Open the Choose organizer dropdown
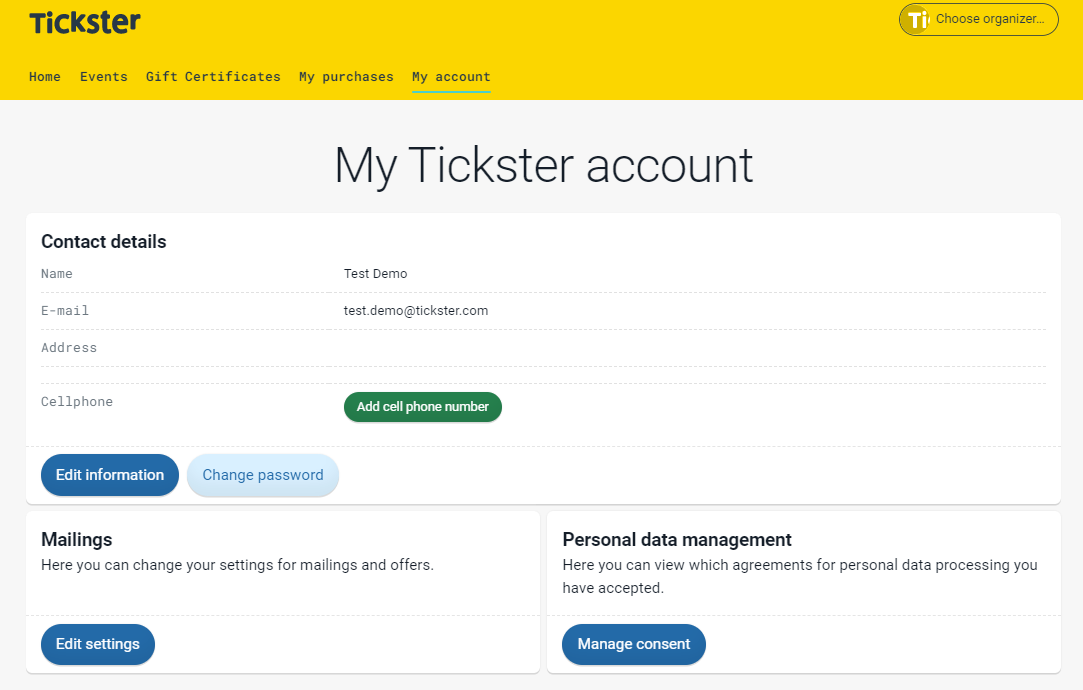Viewport: 1083px width, 690px height. click(x=978, y=19)
